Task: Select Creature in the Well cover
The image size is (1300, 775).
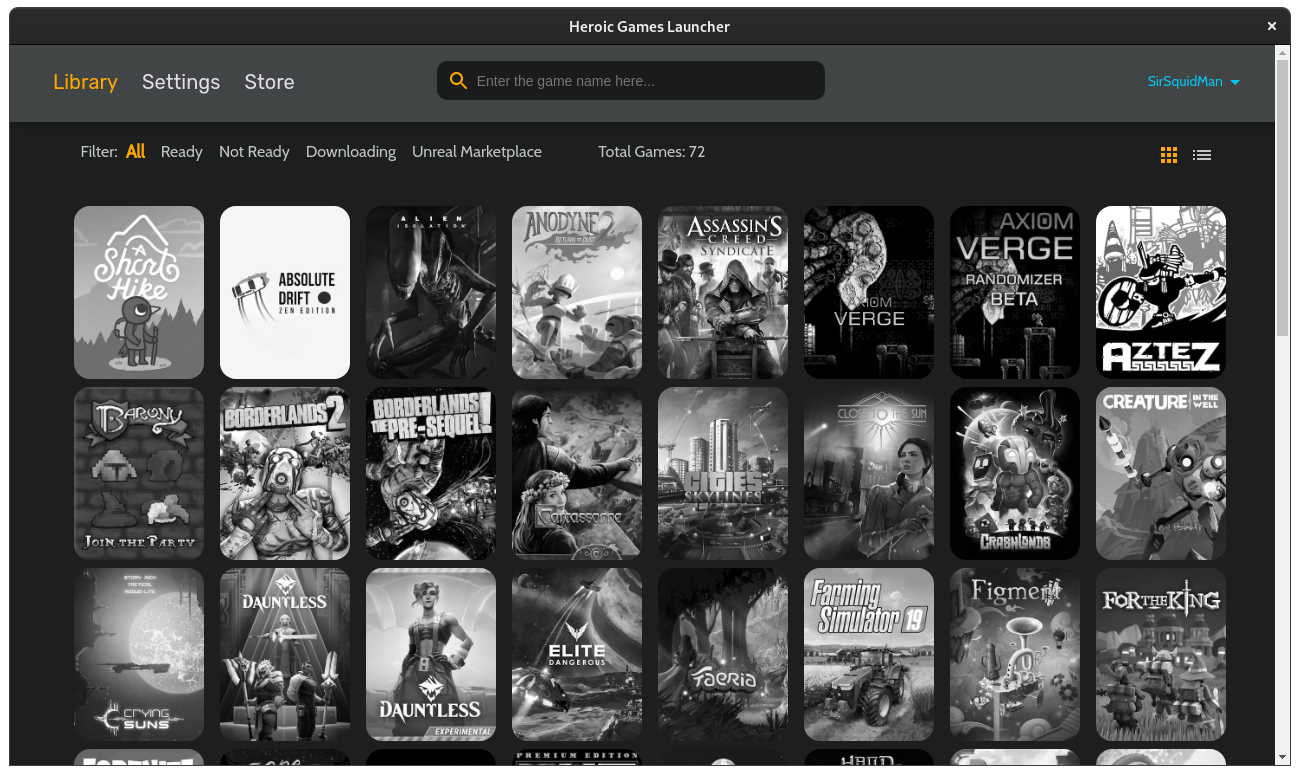Action: 1161,473
